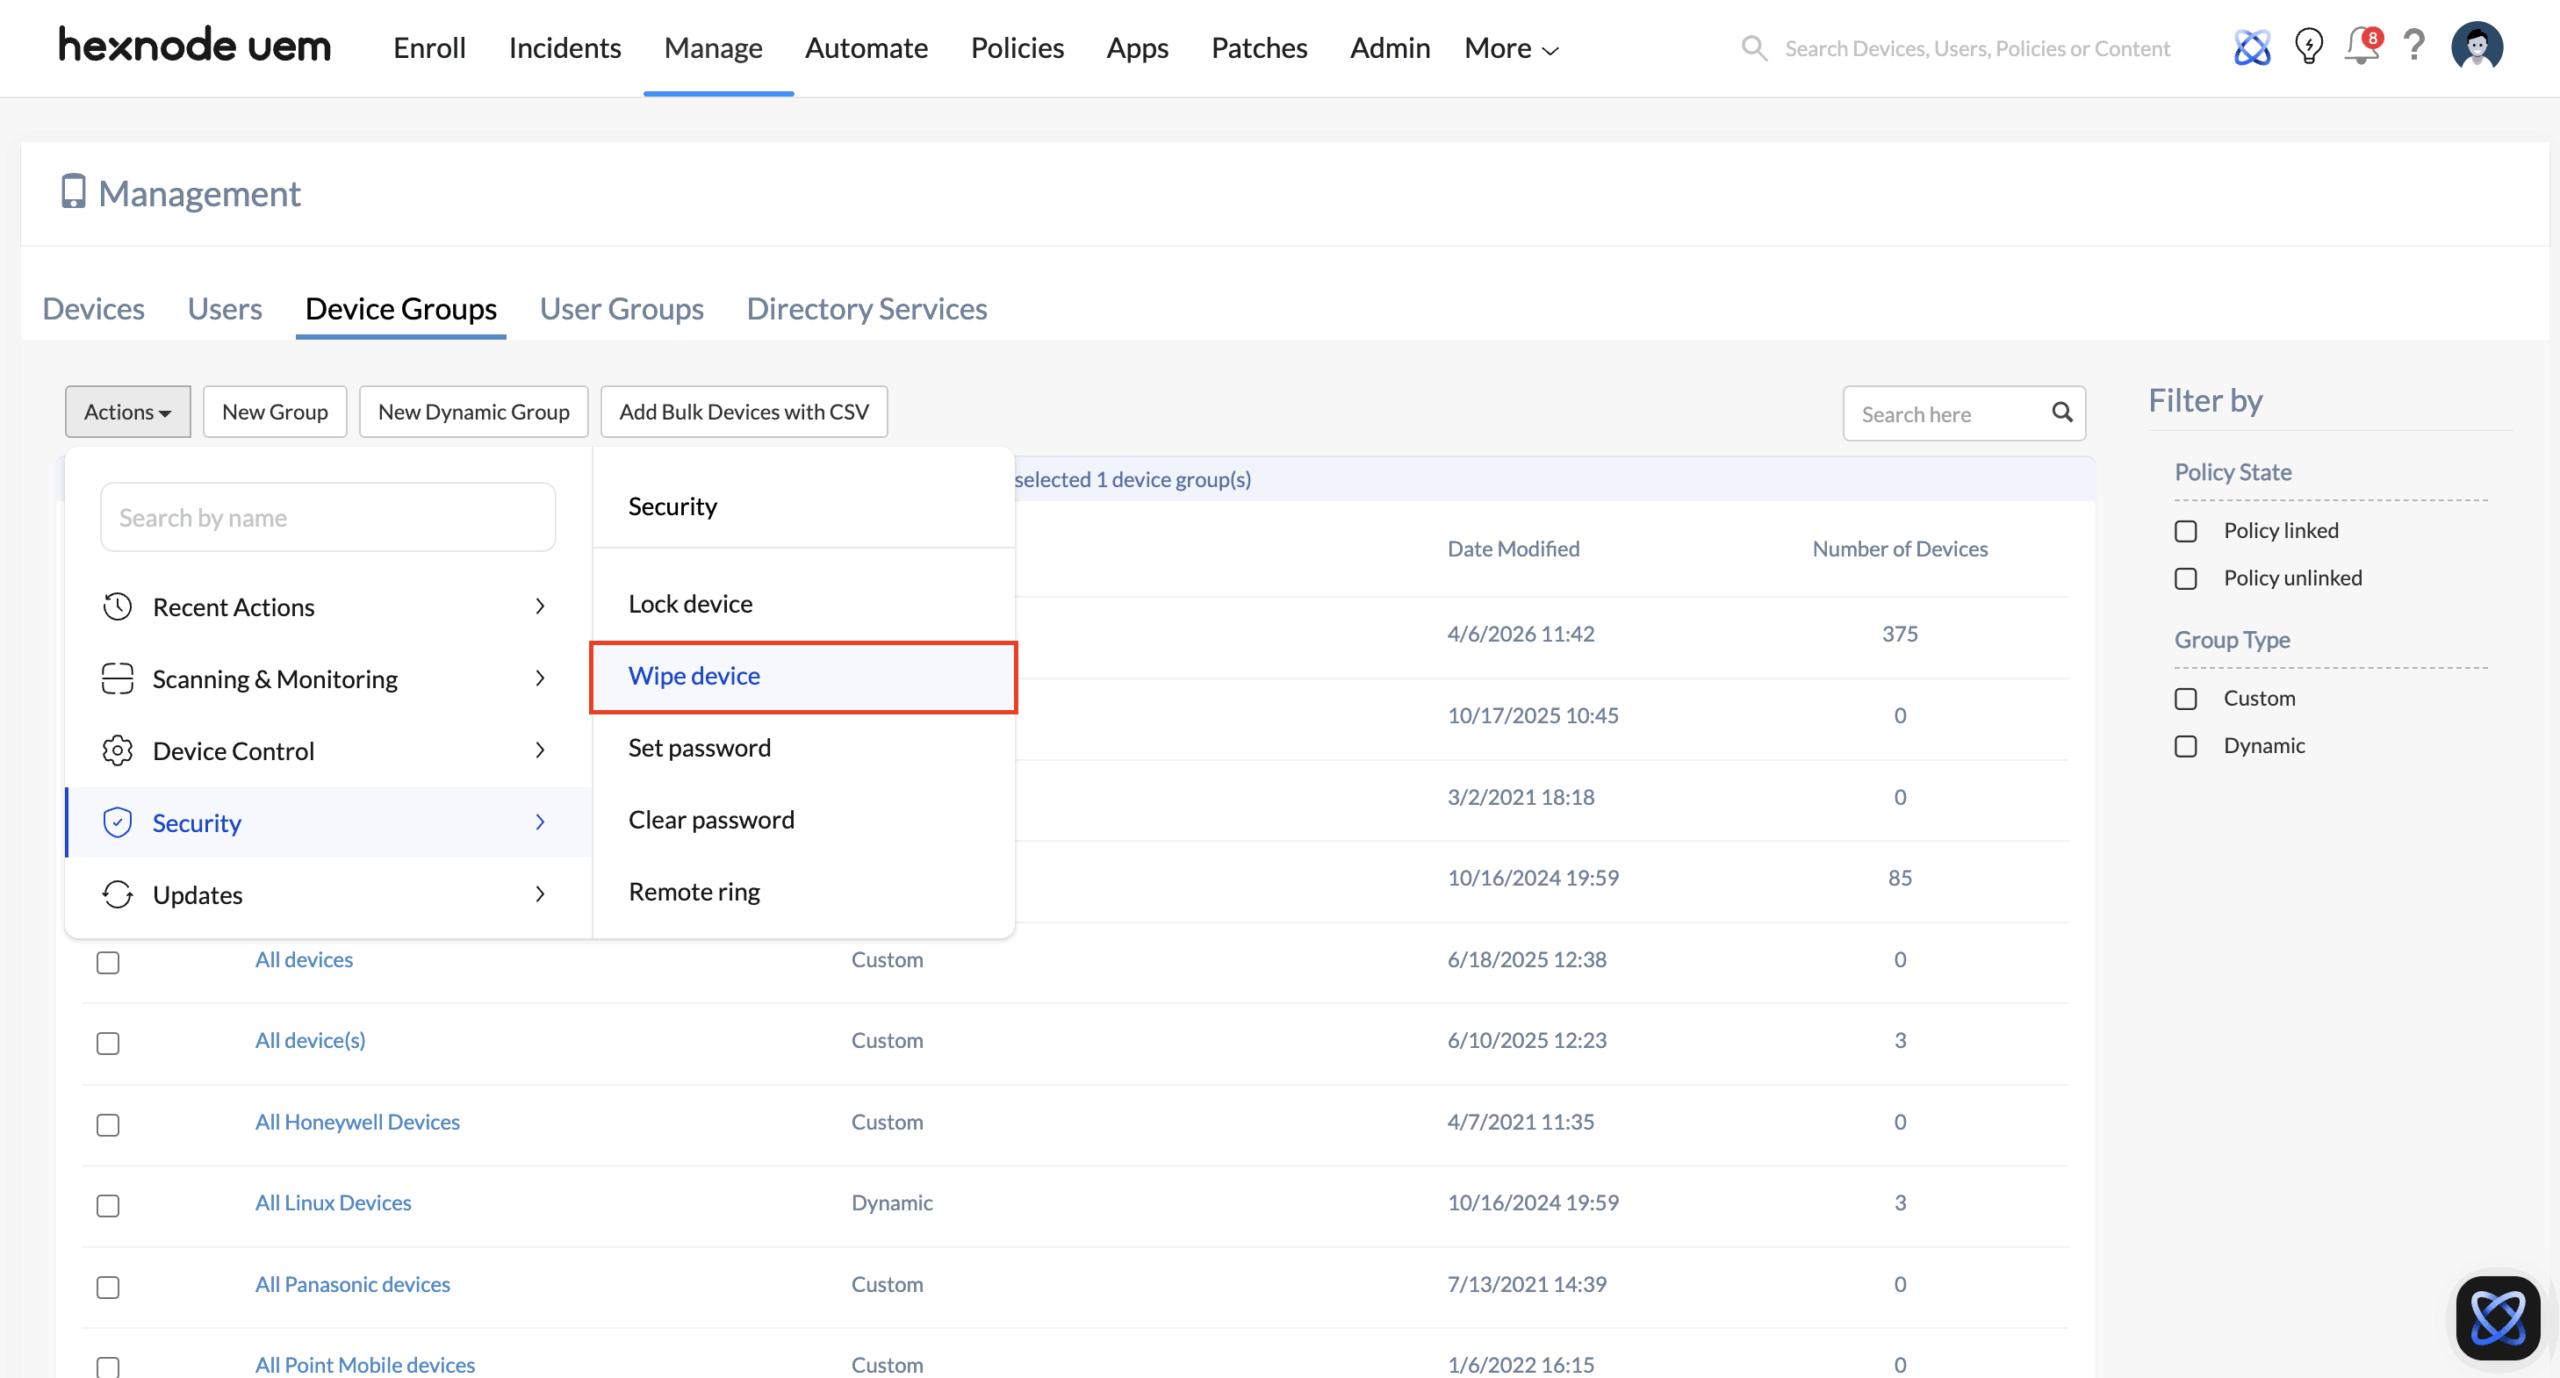Open the Actions dropdown button
Image resolution: width=2560 pixels, height=1378 pixels.
click(127, 412)
